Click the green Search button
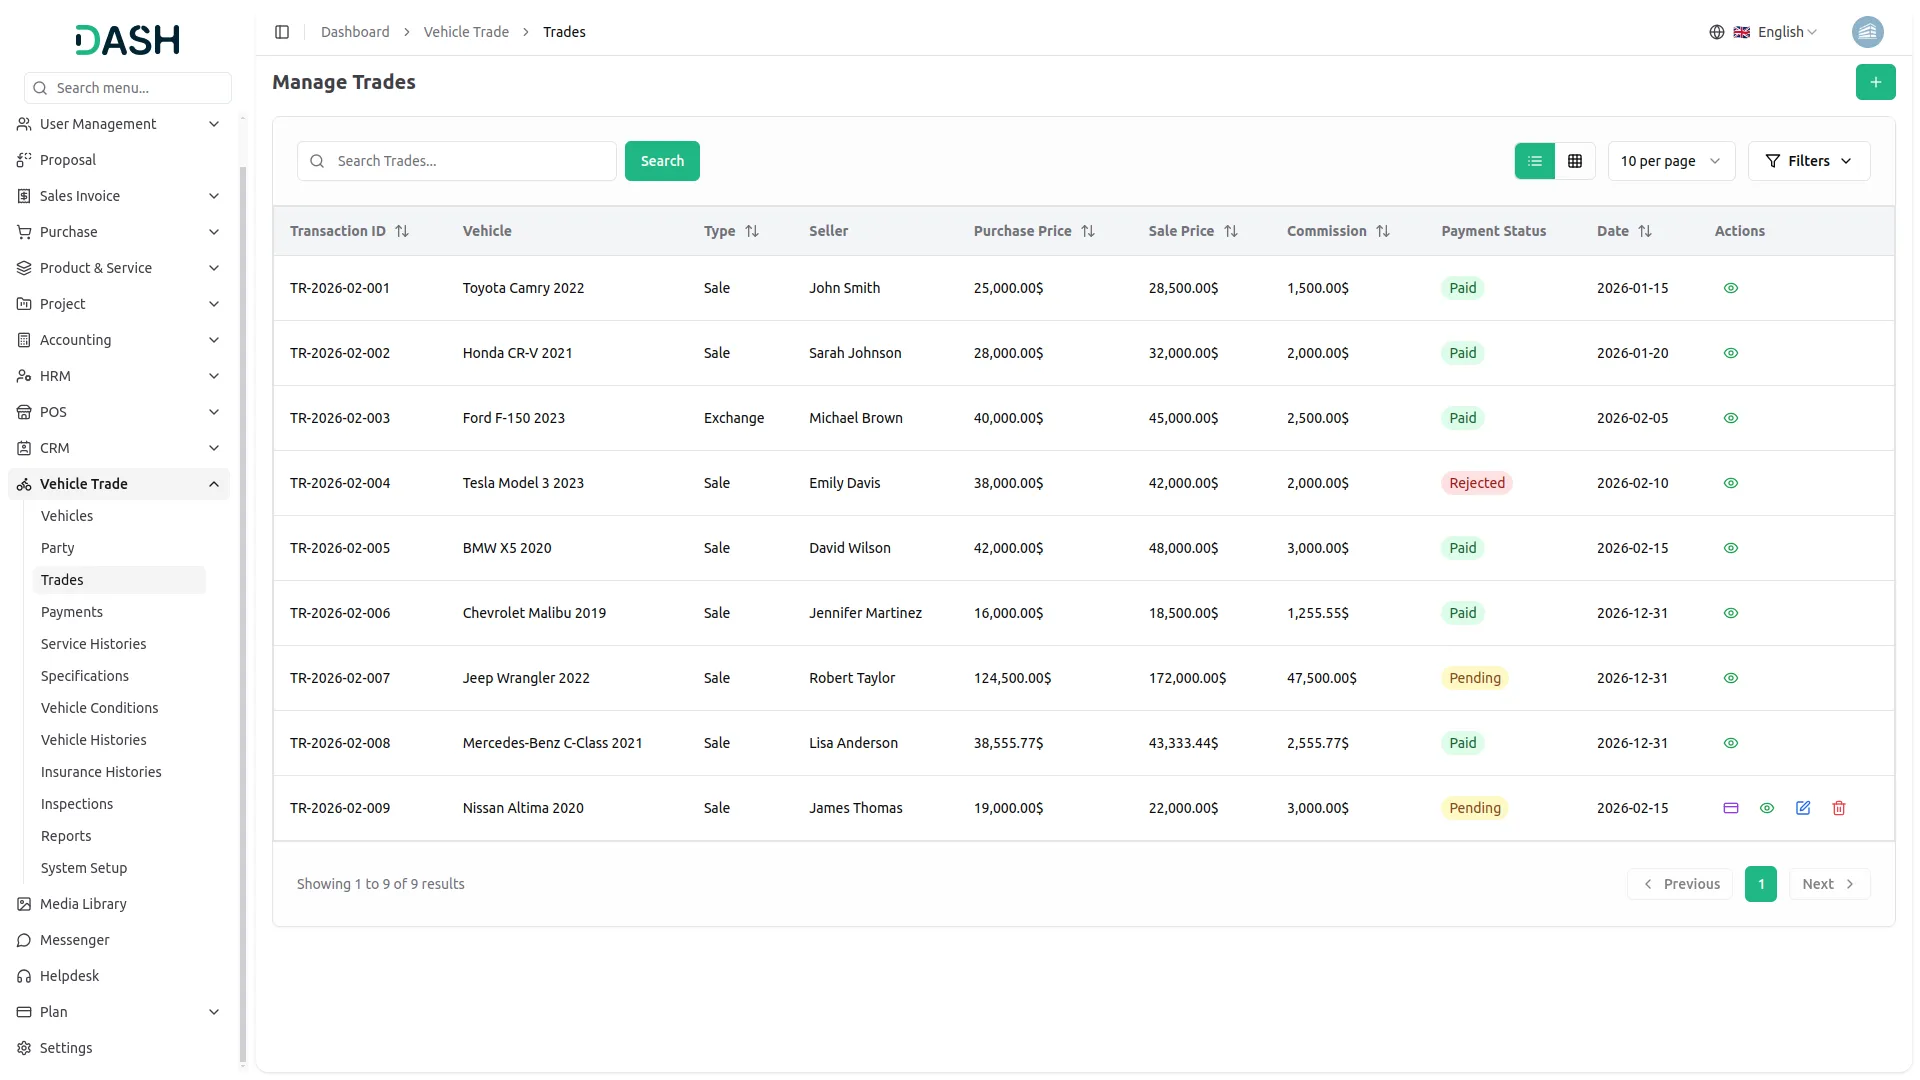 click(x=661, y=161)
